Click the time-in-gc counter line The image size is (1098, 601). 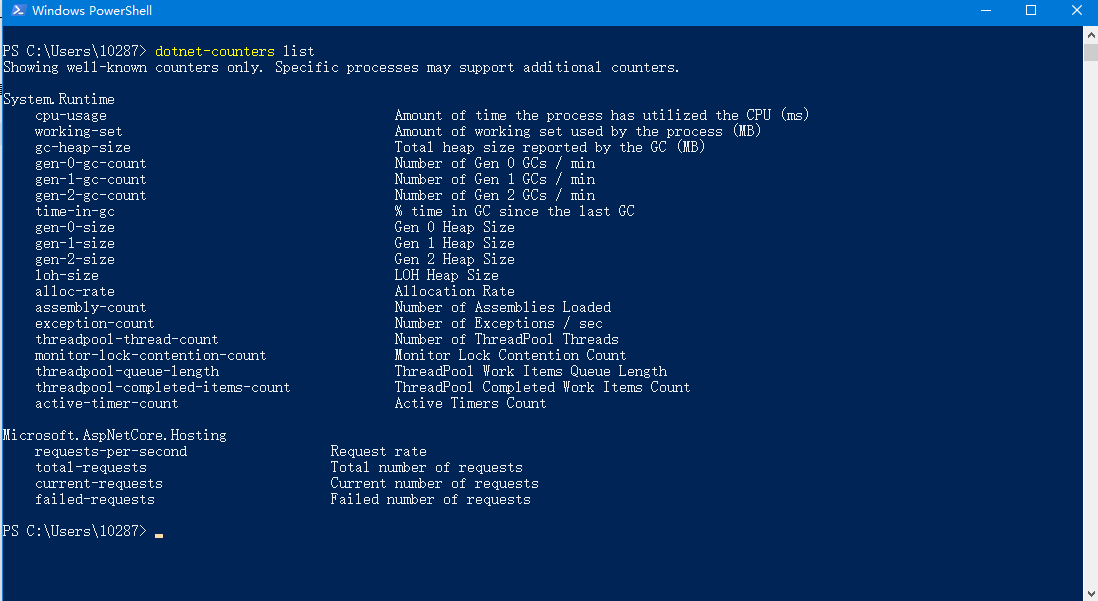(x=74, y=211)
